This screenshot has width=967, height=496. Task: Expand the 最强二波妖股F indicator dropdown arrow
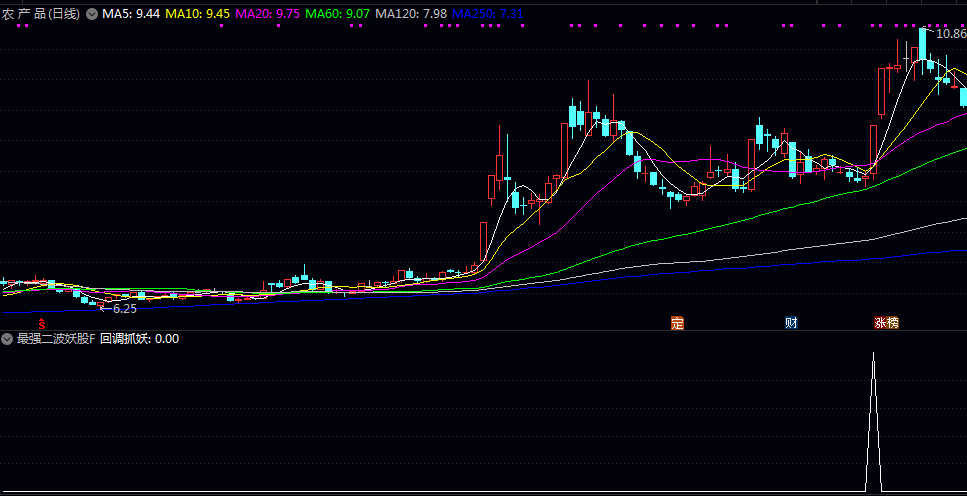point(8,339)
